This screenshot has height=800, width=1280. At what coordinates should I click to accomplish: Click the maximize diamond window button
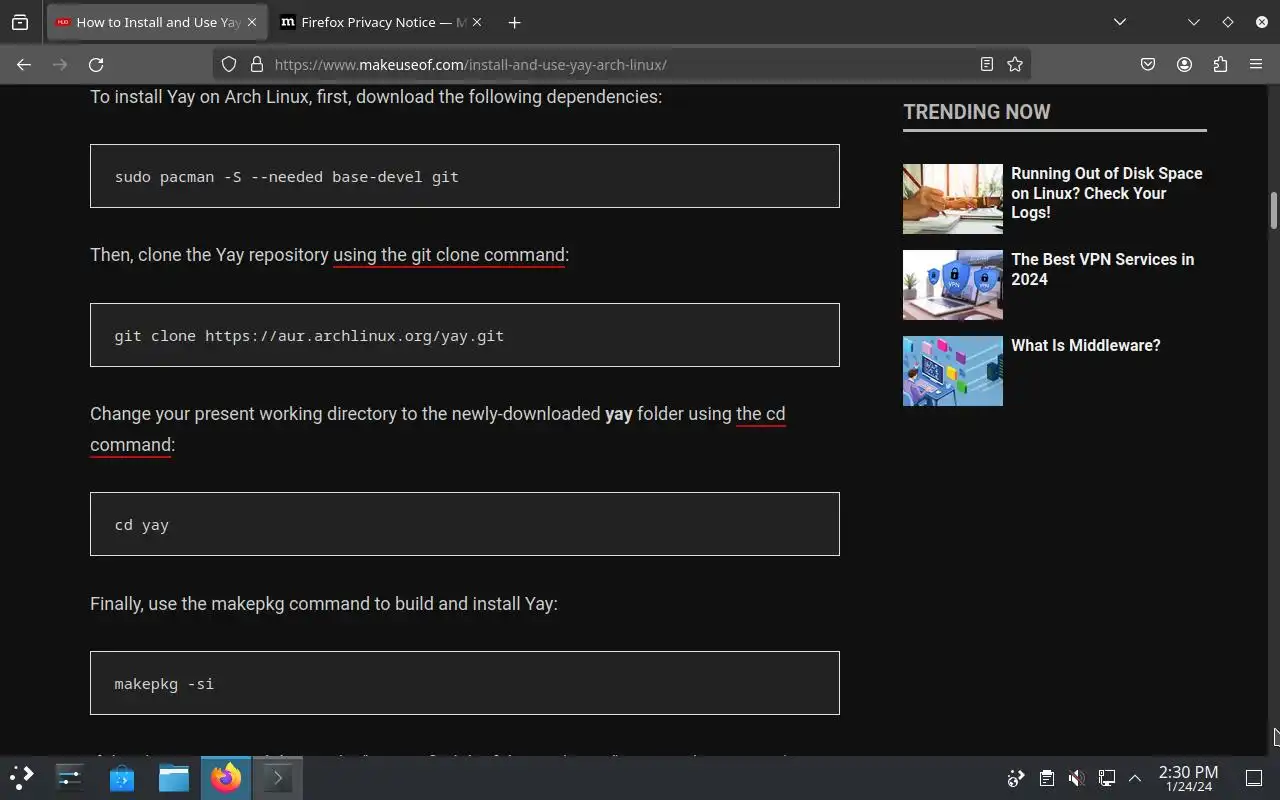(1228, 22)
